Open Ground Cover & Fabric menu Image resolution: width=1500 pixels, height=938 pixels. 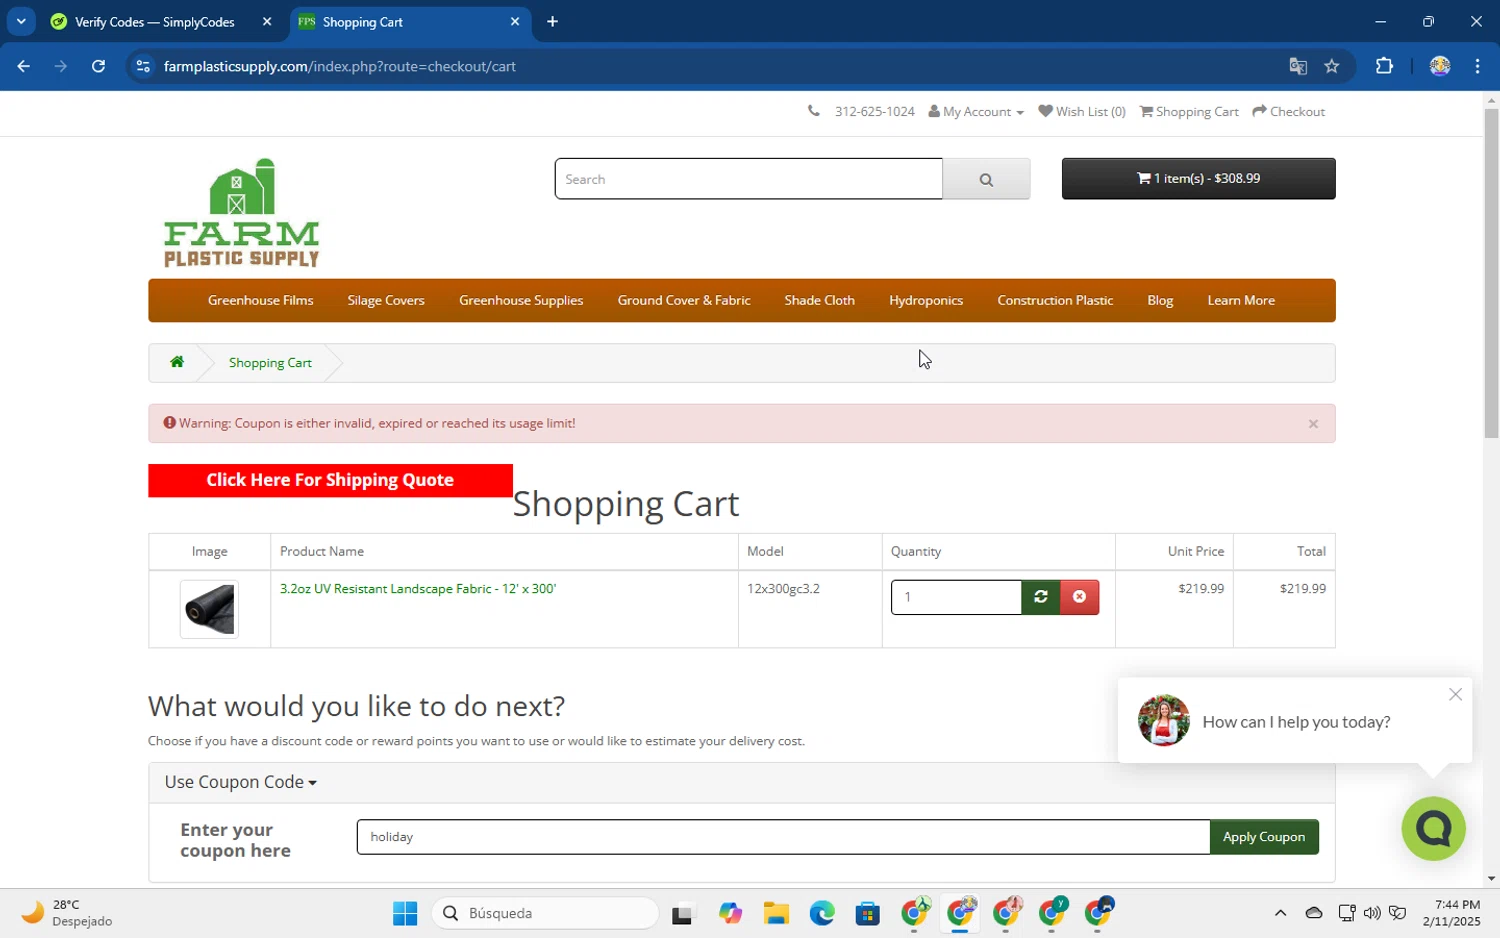pyautogui.click(x=684, y=300)
